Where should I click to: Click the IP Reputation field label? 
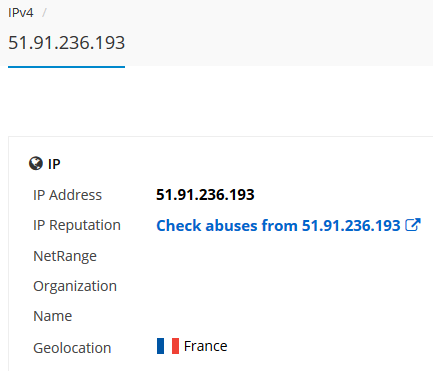coord(77,225)
